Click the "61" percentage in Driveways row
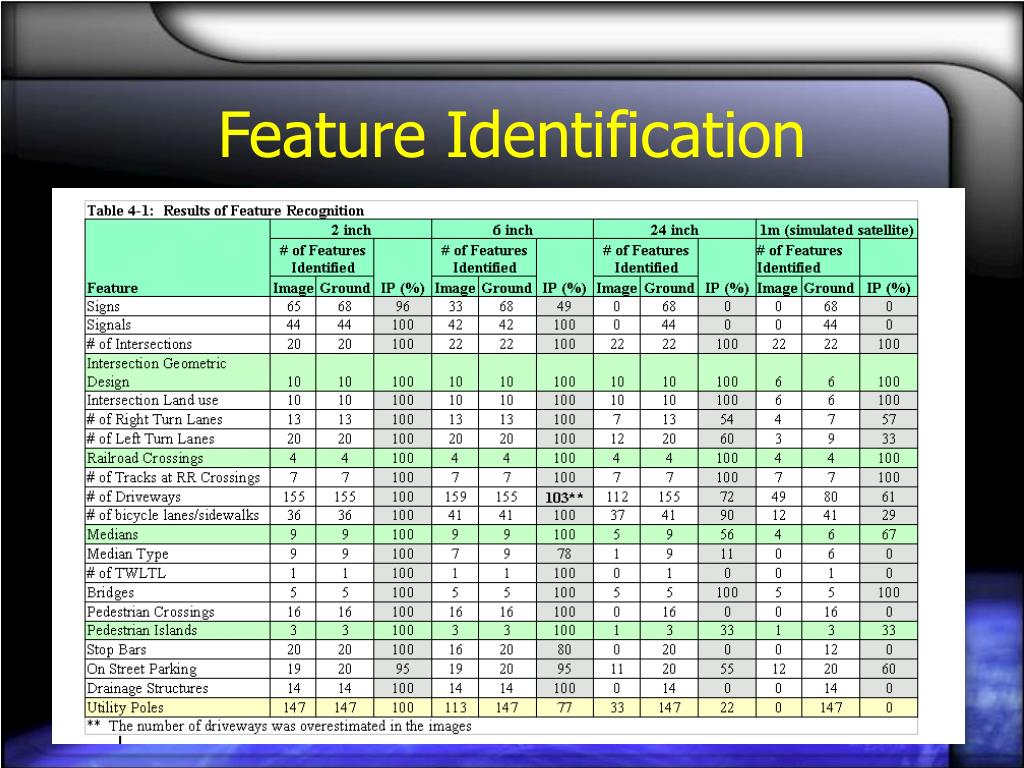This screenshot has height=768, width=1024. pyautogui.click(x=889, y=496)
